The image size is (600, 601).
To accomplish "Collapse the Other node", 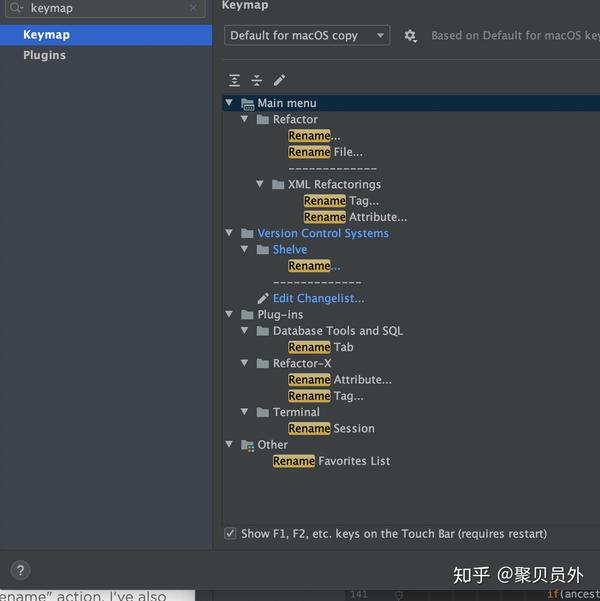I will click(229, 444).
